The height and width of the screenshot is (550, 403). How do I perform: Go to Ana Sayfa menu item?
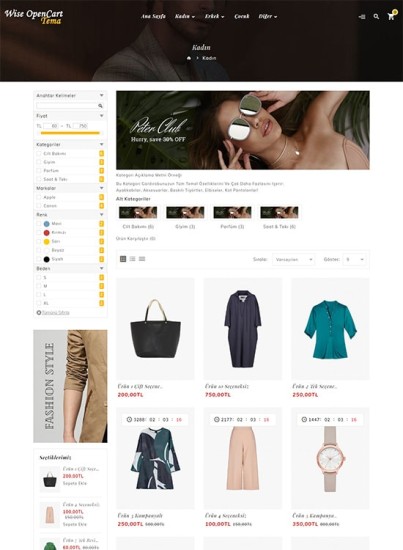[x=153, y=16]
